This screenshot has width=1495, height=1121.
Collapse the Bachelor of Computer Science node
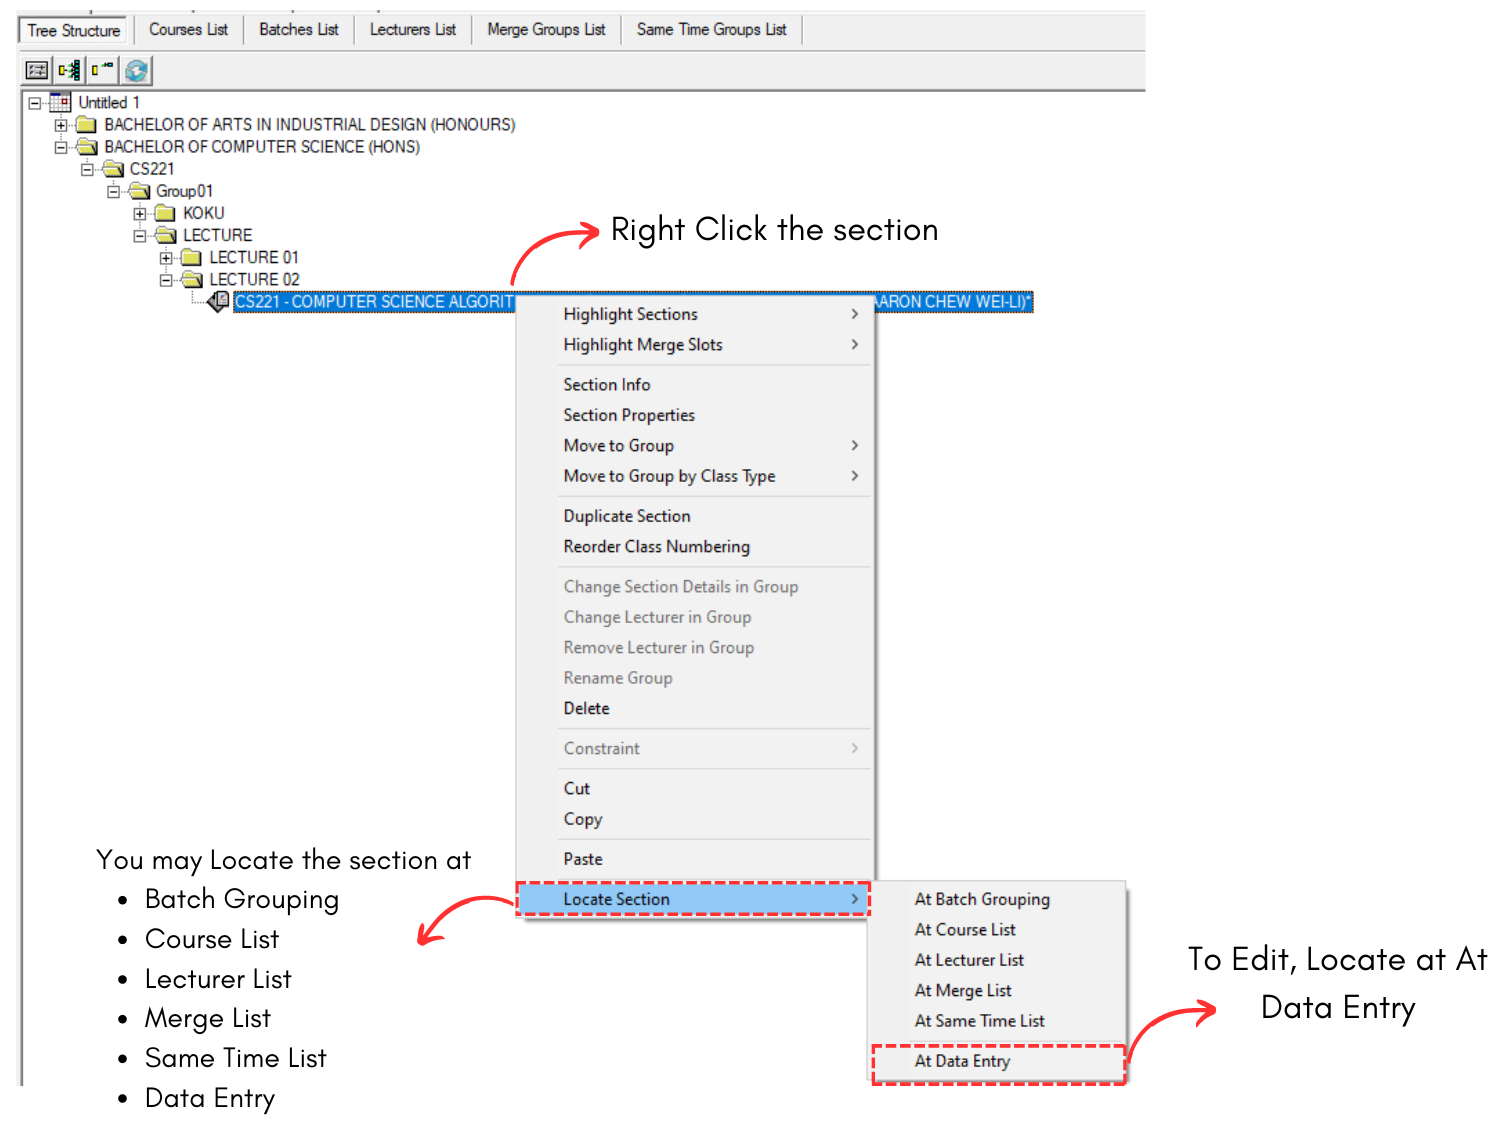tap(61, 147)
